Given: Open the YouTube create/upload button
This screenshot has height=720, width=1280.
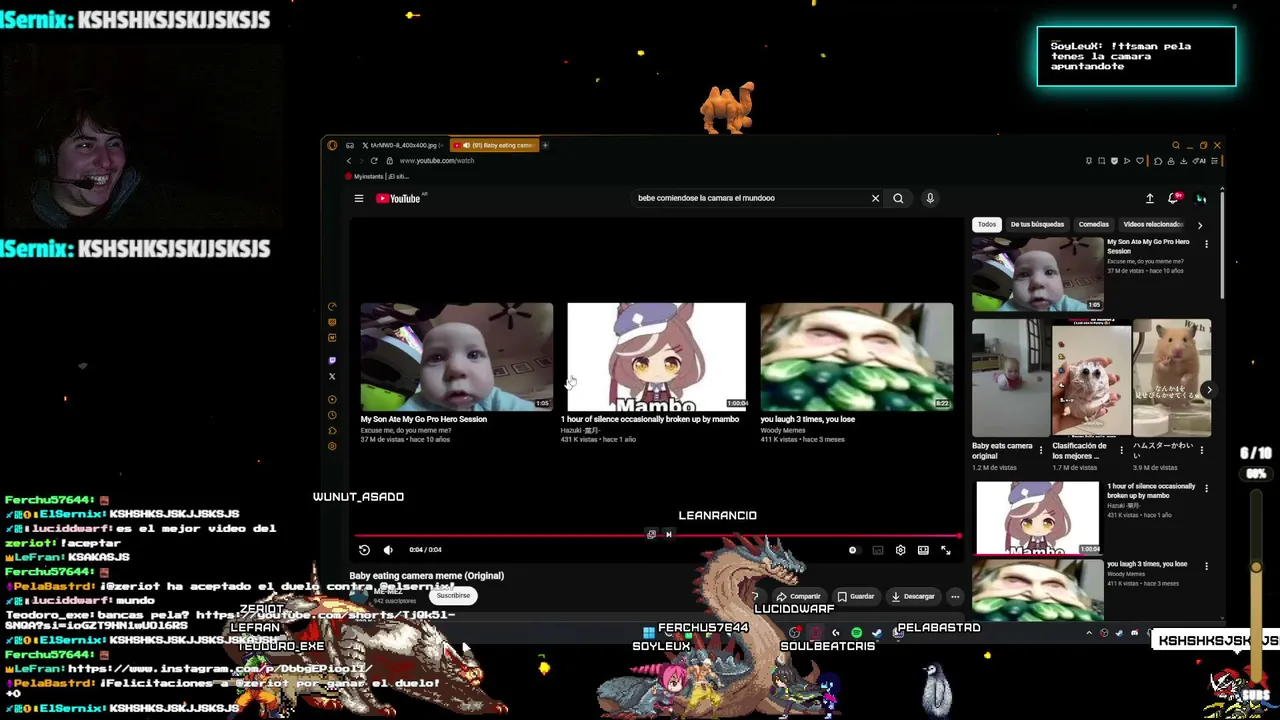Looking at the screenshot, I should point(1150,198).
